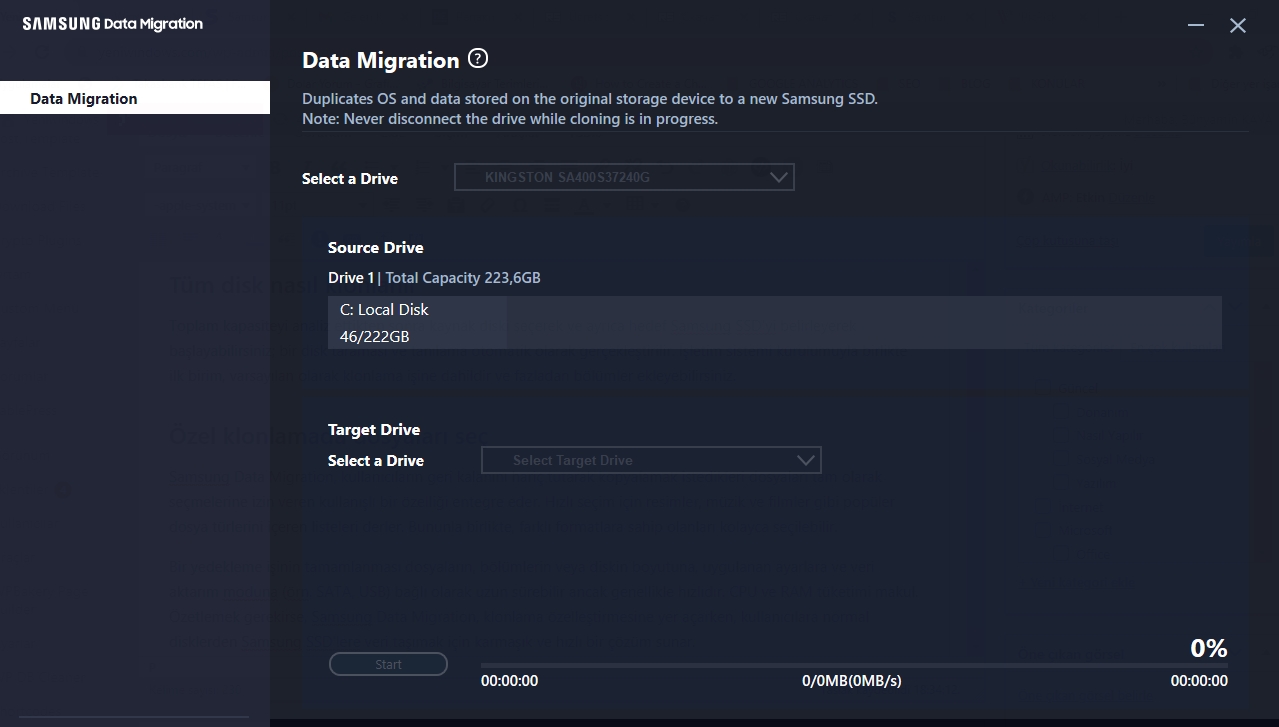Click the Source Drive section label
The image size is (1279, 727).
click(375, 247)
